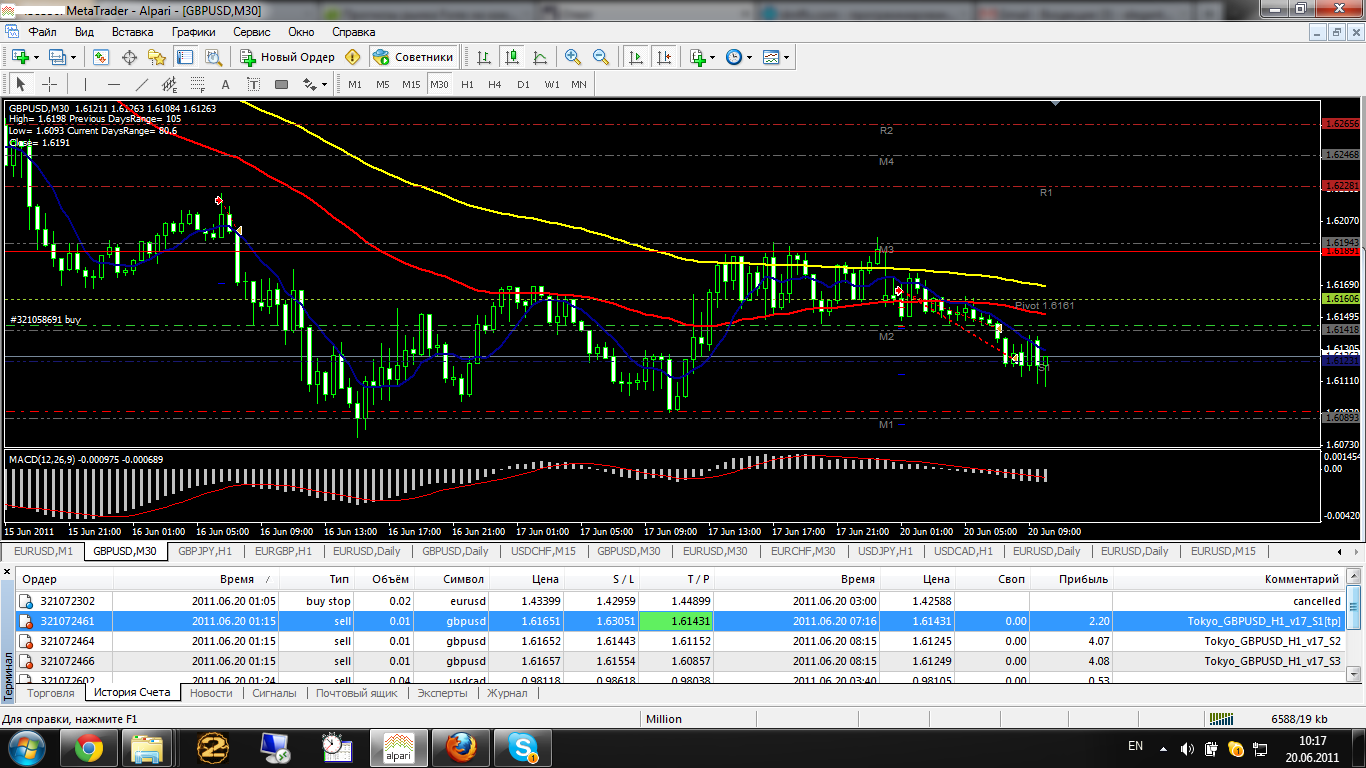This screenshot has width=1366, height=768.
Task: Expand the arrows tool dropdown
Action: point(325,84)
